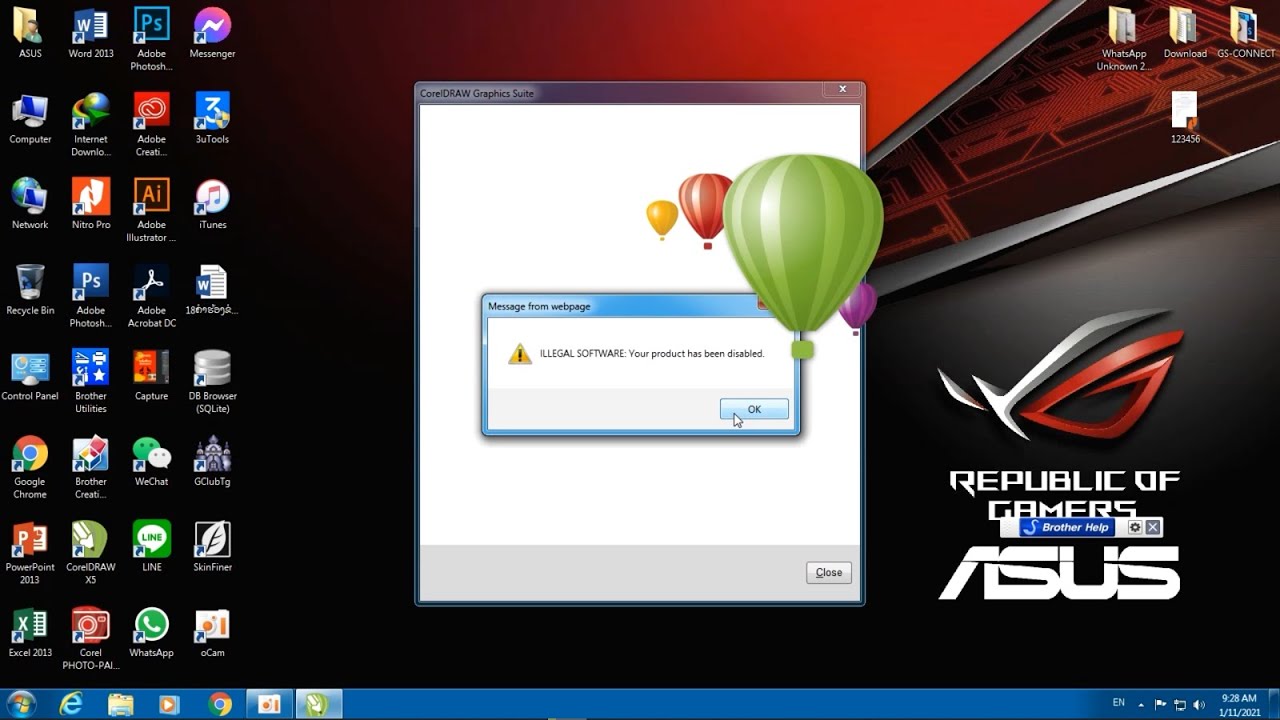Open Google Chrome from the taskbar

[220, 704]
